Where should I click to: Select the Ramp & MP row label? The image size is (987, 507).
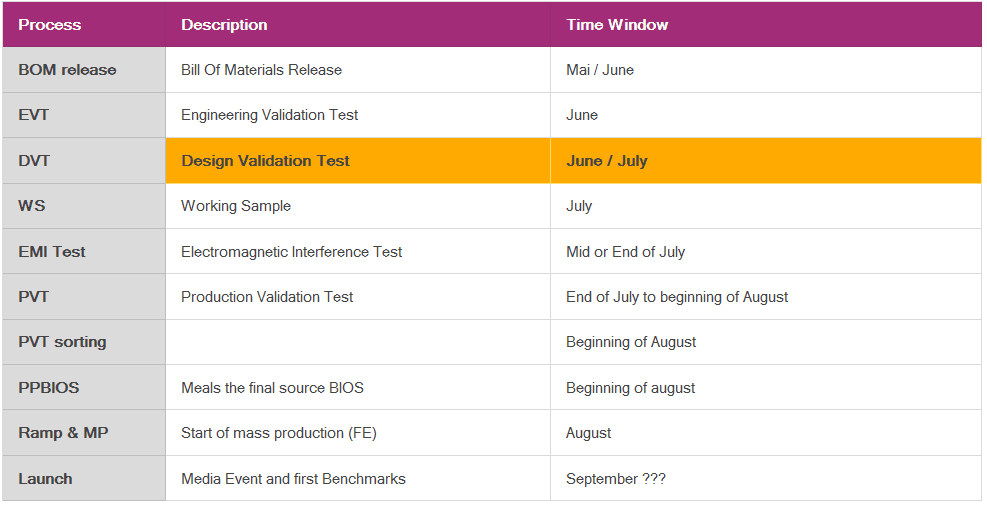(63, 433)
